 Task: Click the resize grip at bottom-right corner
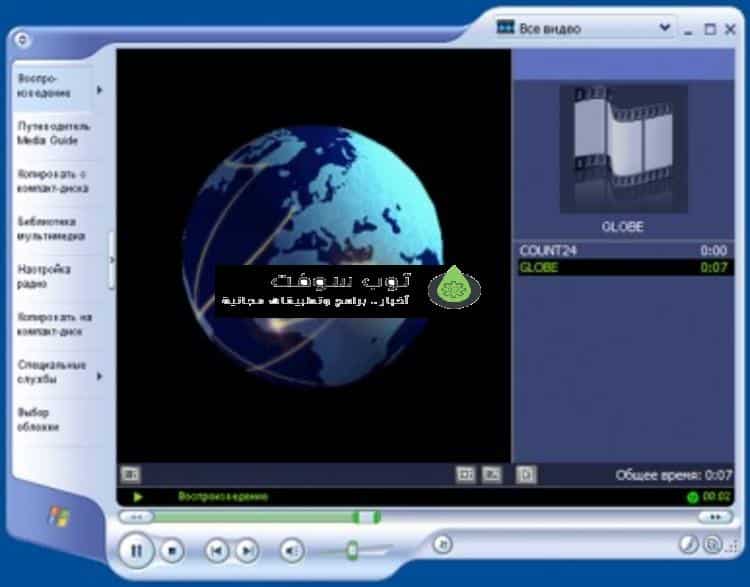coord(733,546)
